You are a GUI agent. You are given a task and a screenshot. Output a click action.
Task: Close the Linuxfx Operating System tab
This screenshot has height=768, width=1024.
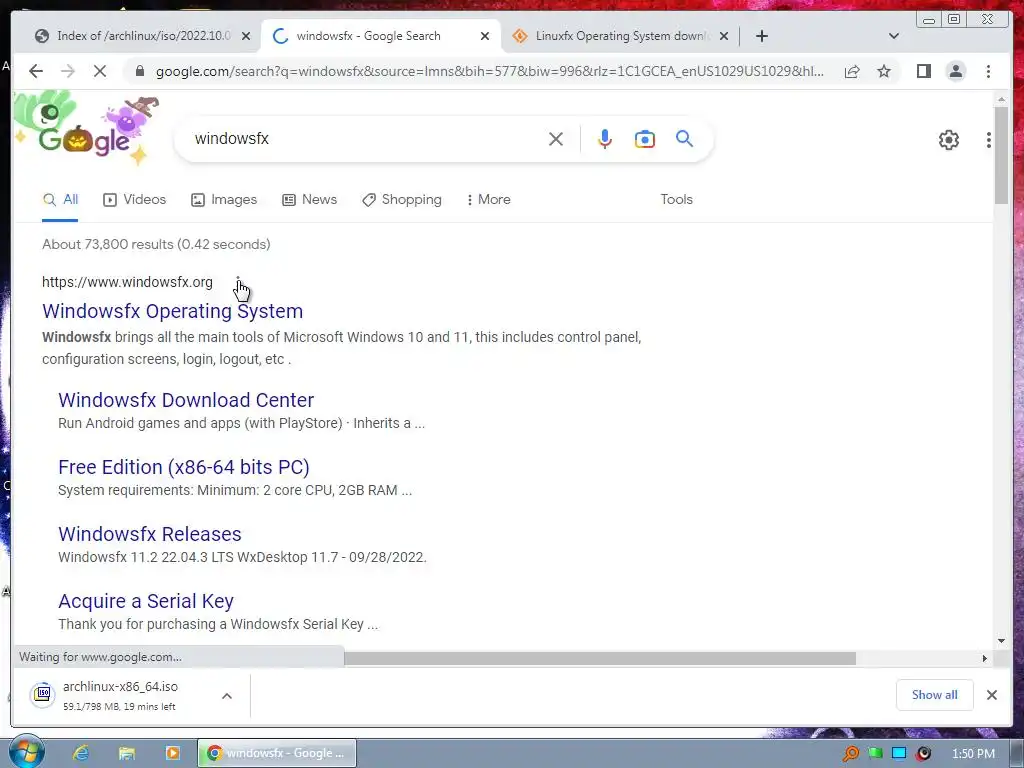click(x=724, y=36)
